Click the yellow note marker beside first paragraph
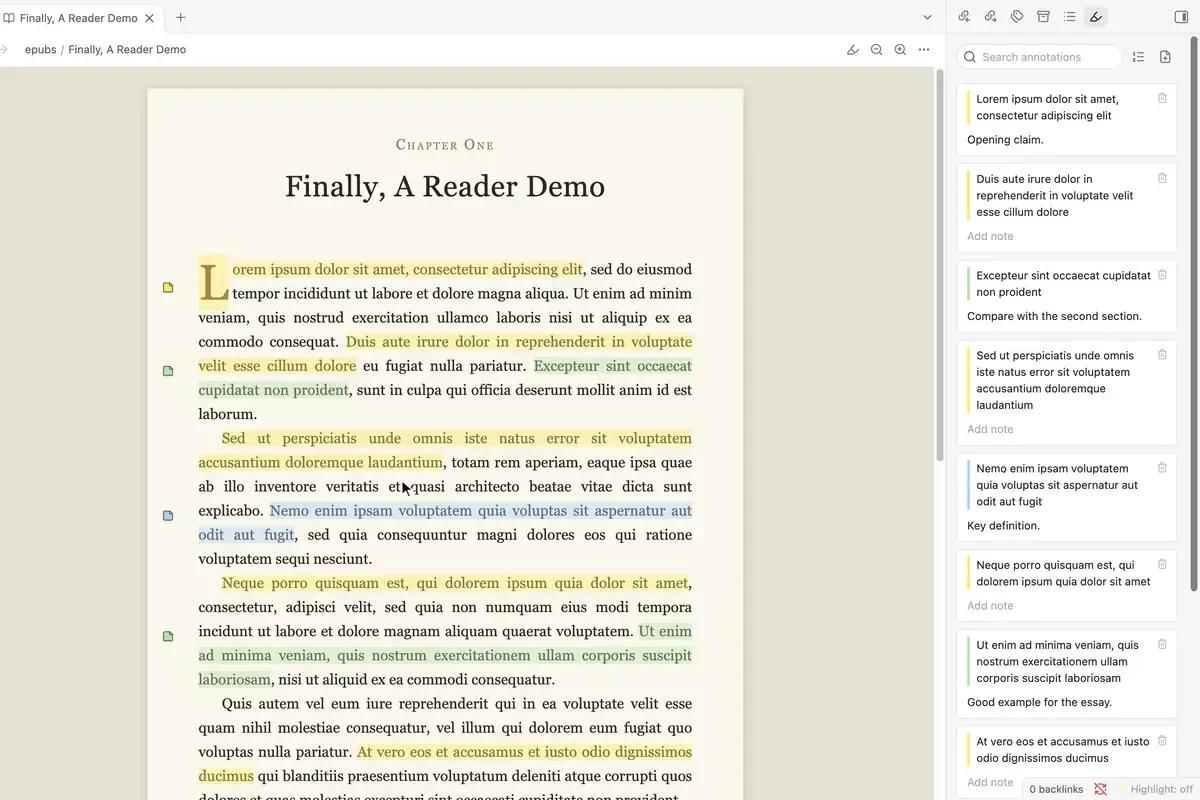Viewport: 1200px width, 800px height. (x=168, y=287)
